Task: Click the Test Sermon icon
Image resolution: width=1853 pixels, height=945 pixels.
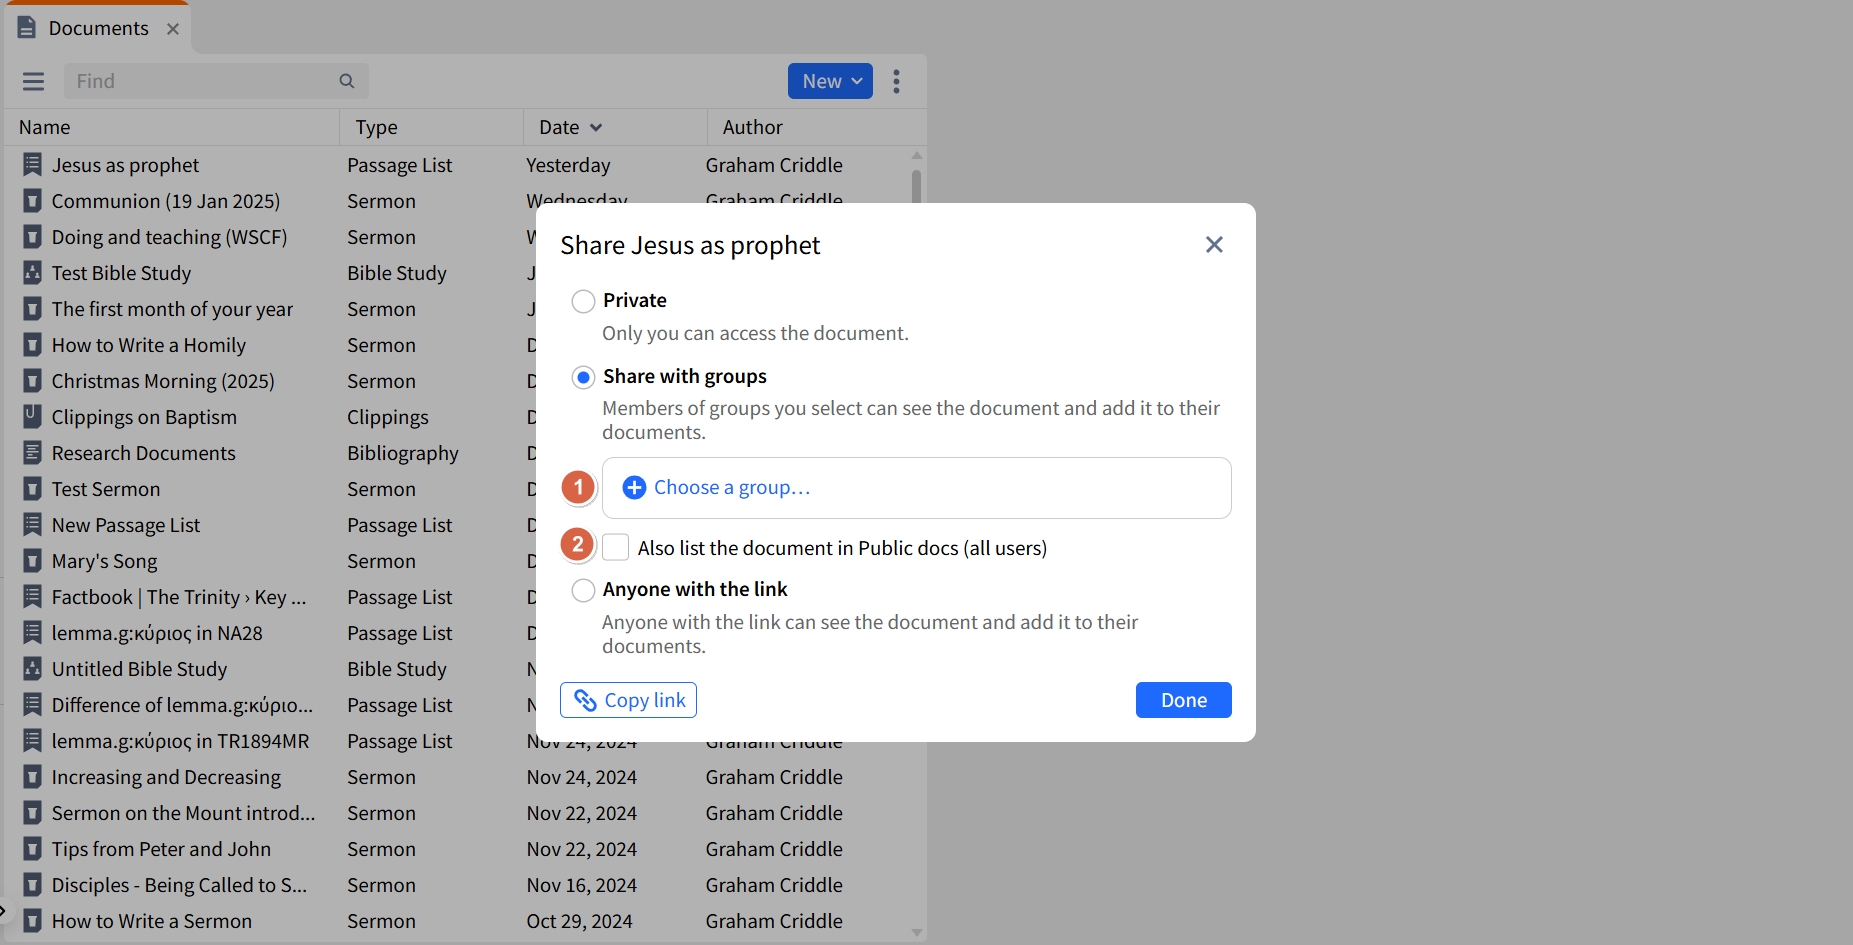Action: (x=32, y=489)
